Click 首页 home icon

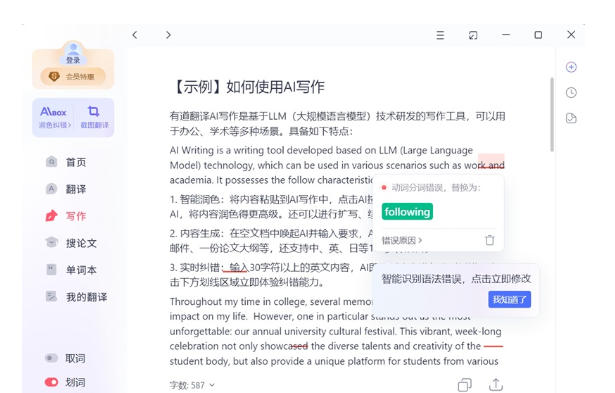coord(51,162)
